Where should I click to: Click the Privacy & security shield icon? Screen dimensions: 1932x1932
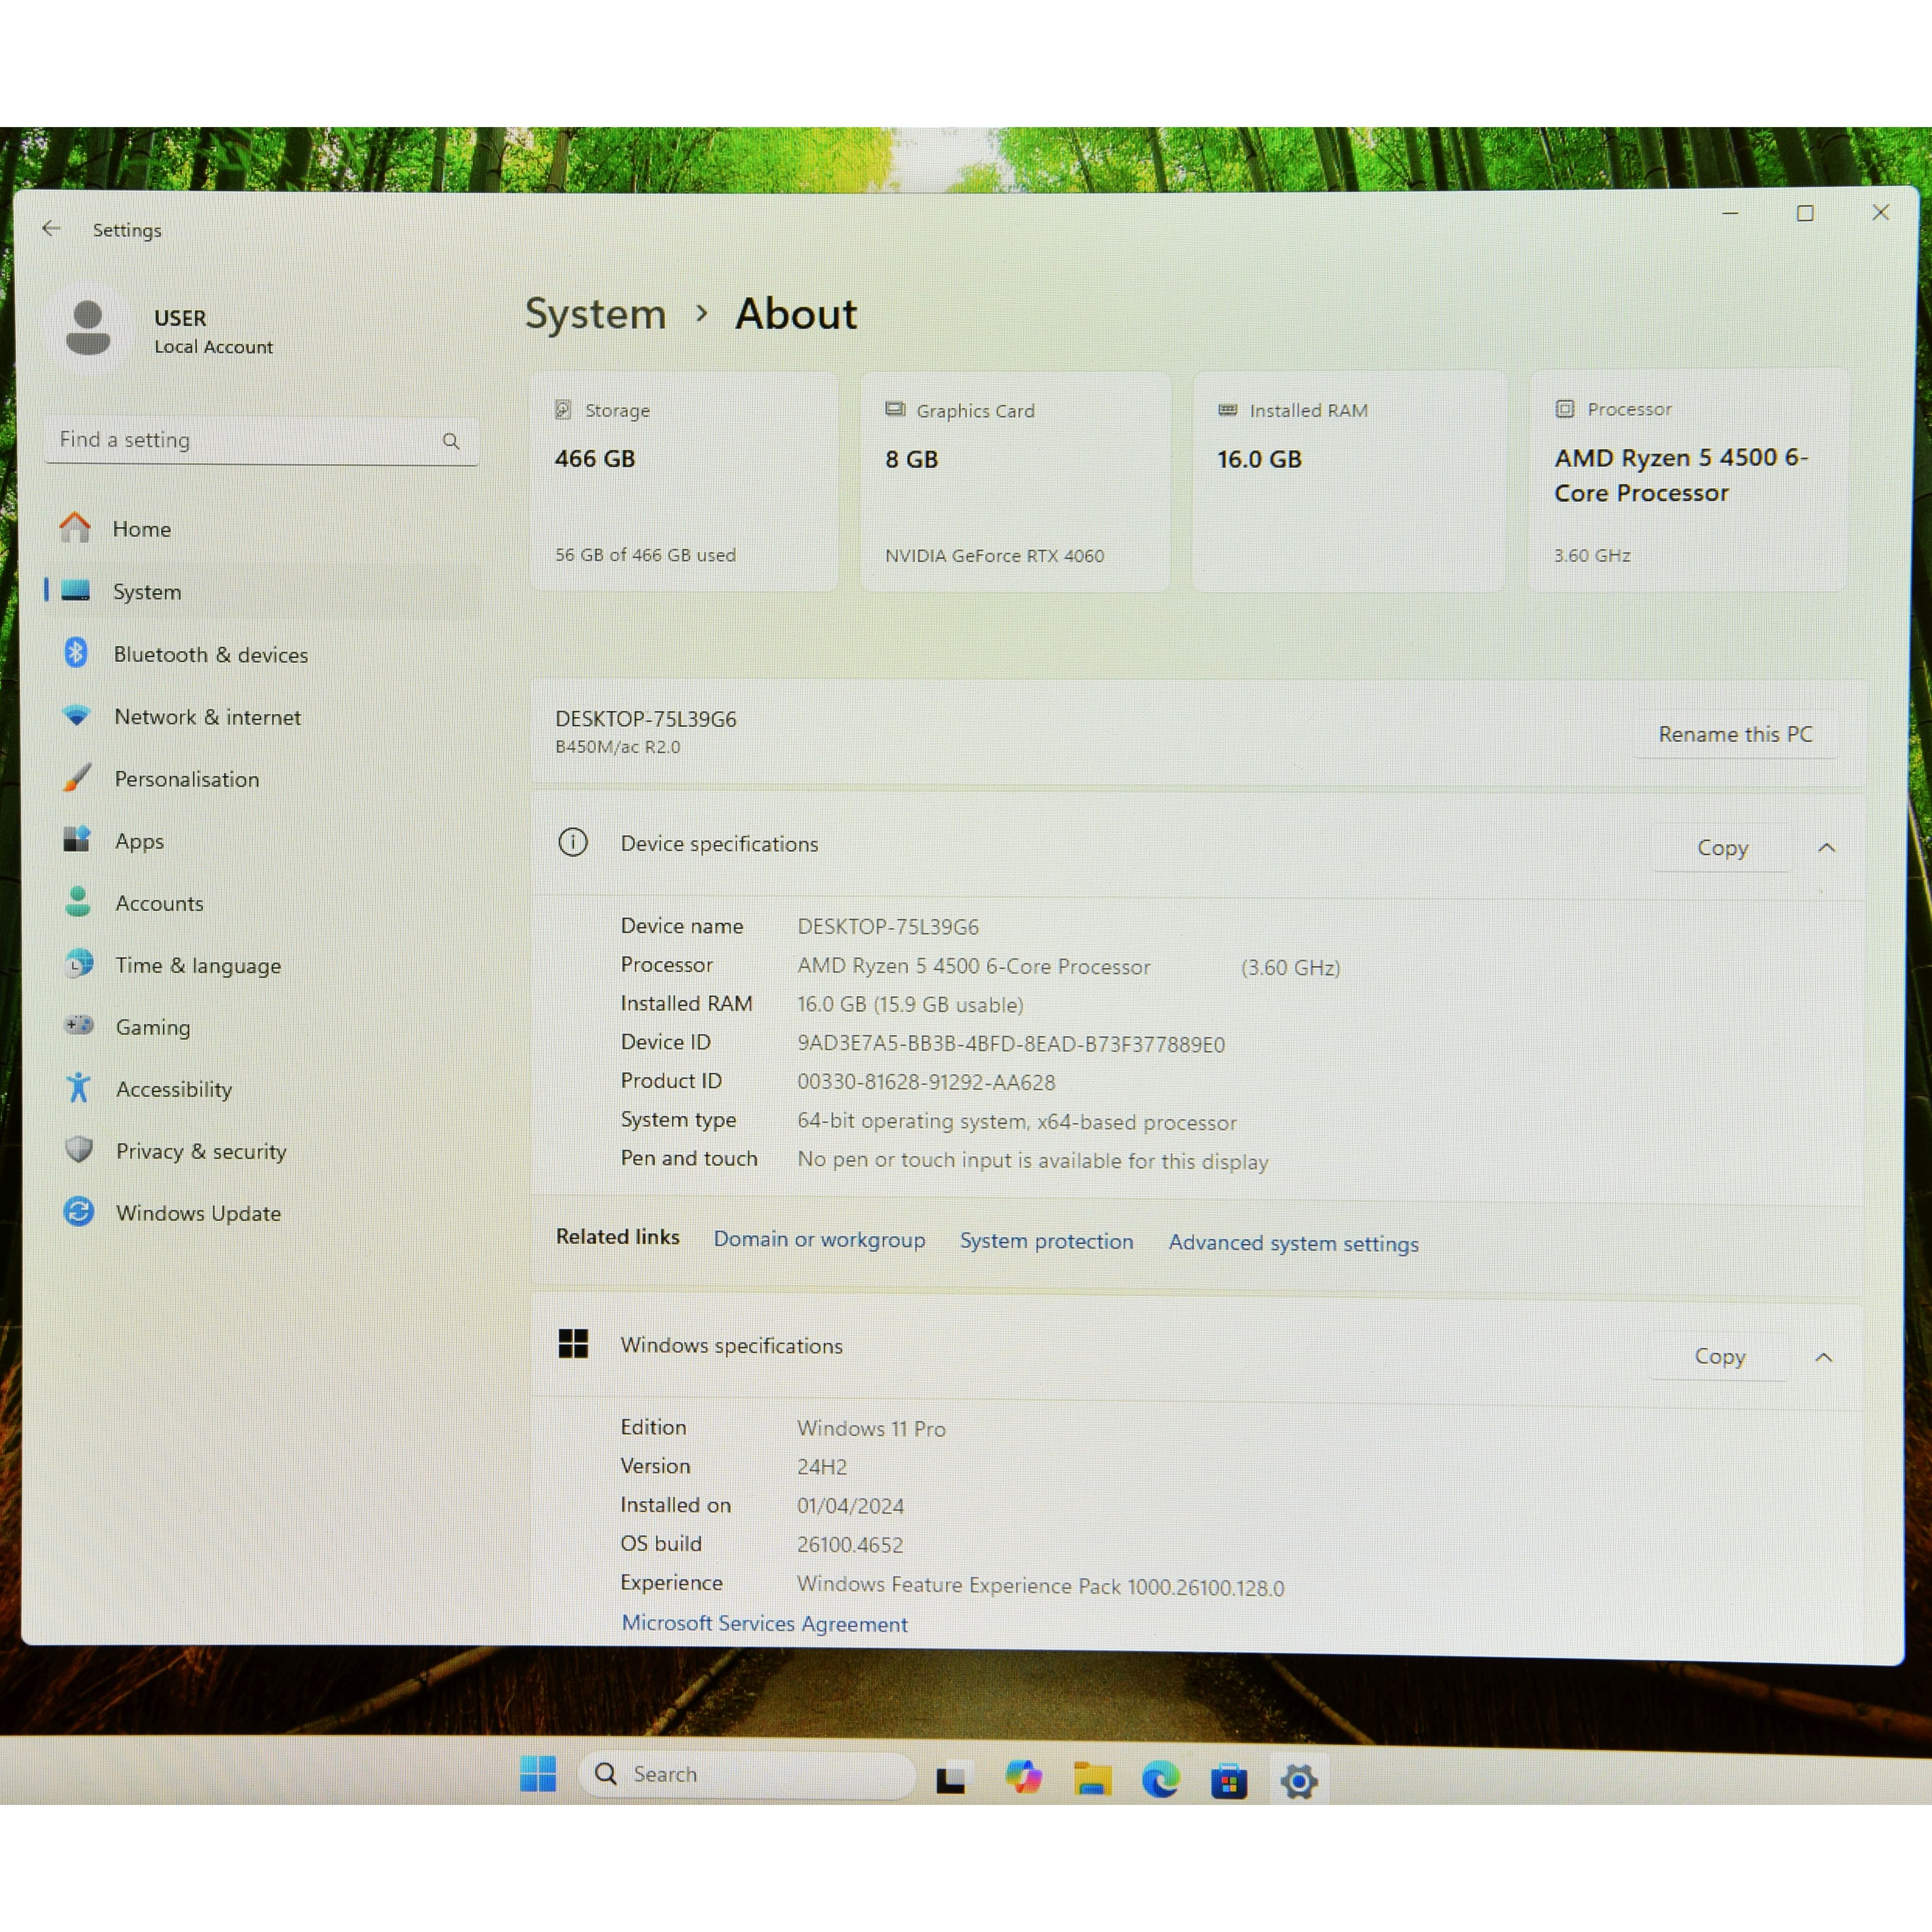79,1150
